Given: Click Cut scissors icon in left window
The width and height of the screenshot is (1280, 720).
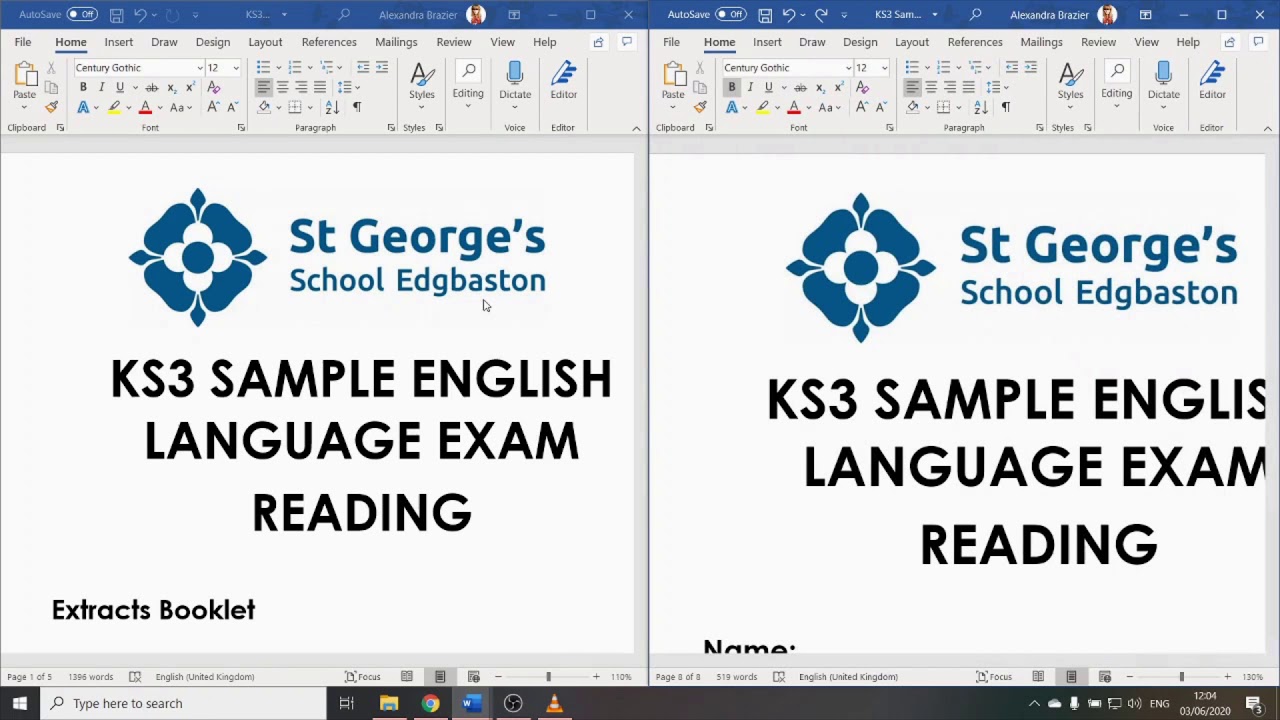Looking at the screenshot, I should [51, 68].
